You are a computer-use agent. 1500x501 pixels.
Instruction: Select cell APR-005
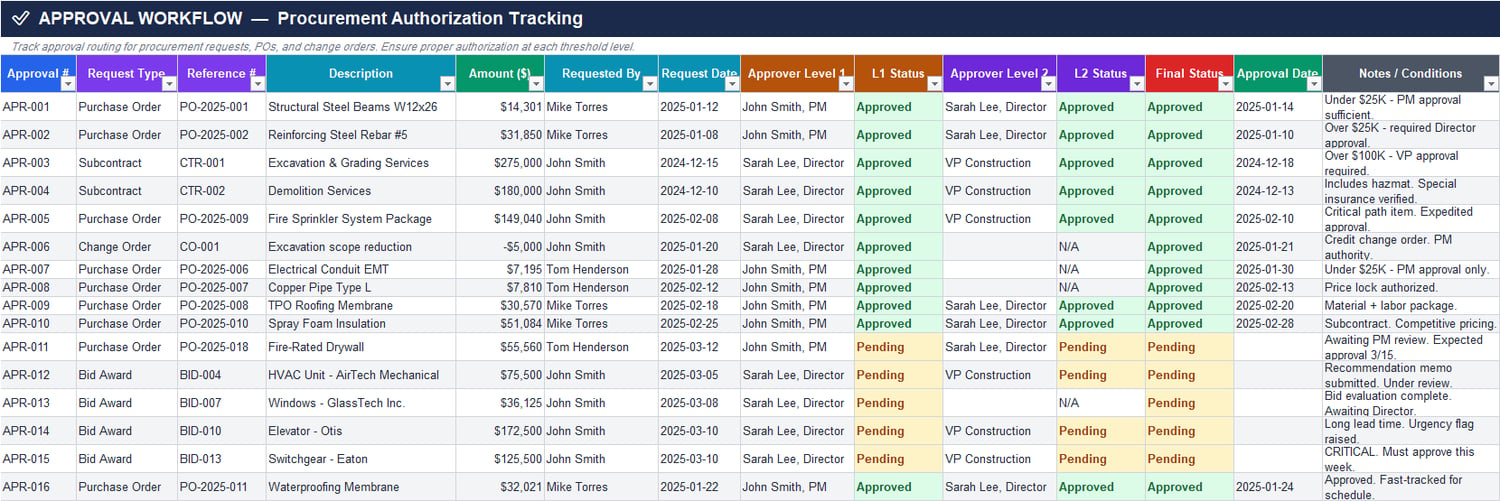click(38, 219)
